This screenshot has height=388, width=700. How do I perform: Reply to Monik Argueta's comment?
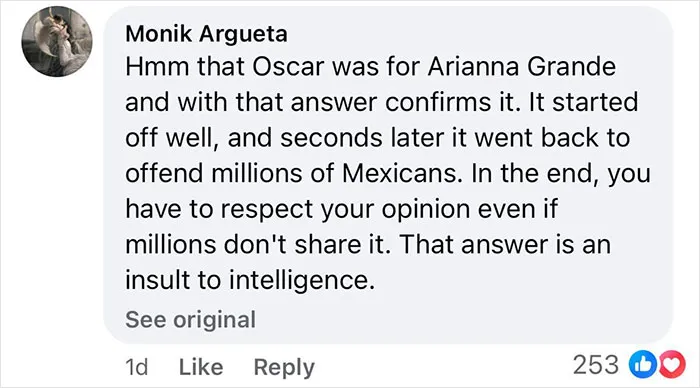tap(284, 368)
